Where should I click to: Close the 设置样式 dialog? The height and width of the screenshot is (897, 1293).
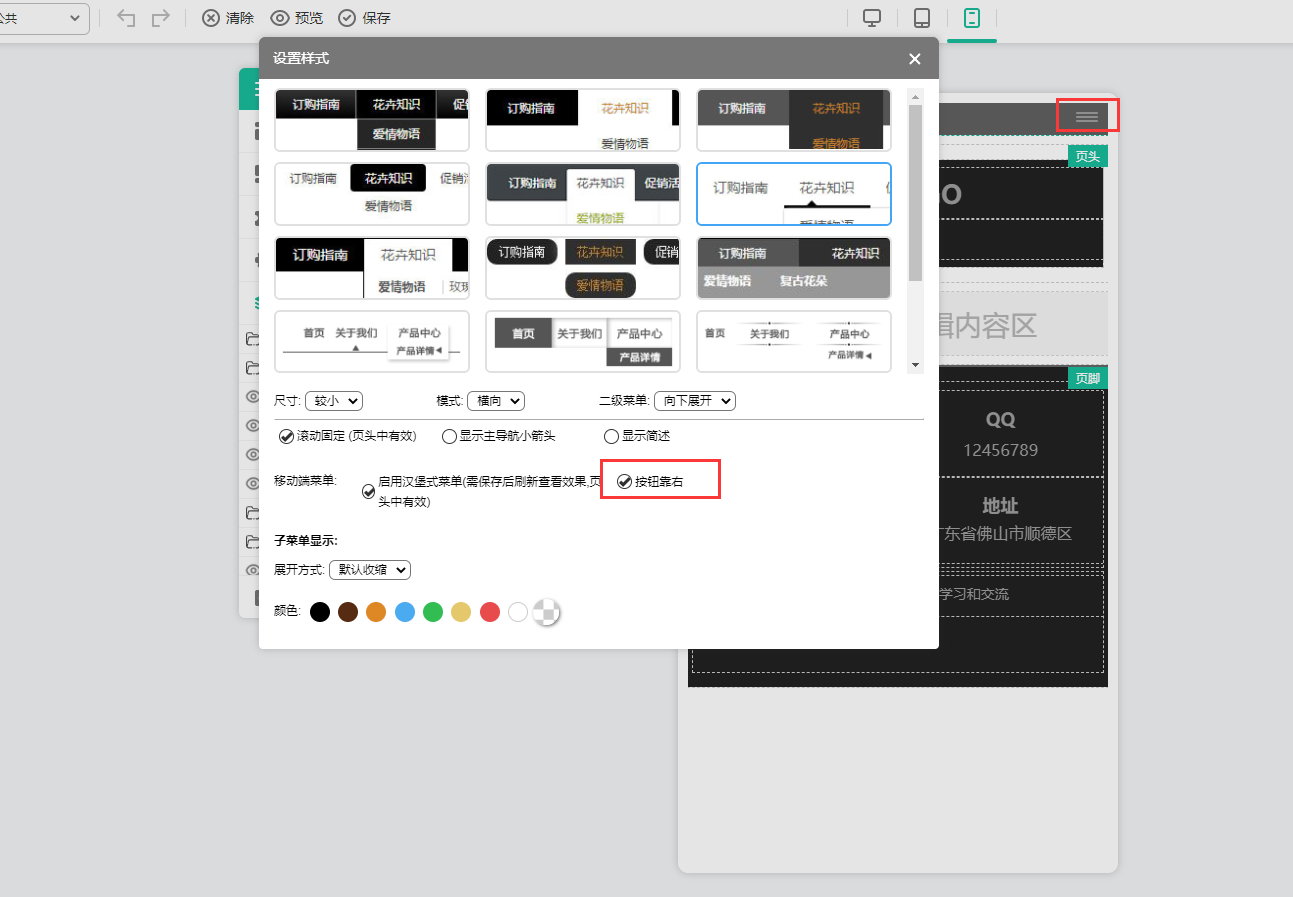tap(914, 59)
